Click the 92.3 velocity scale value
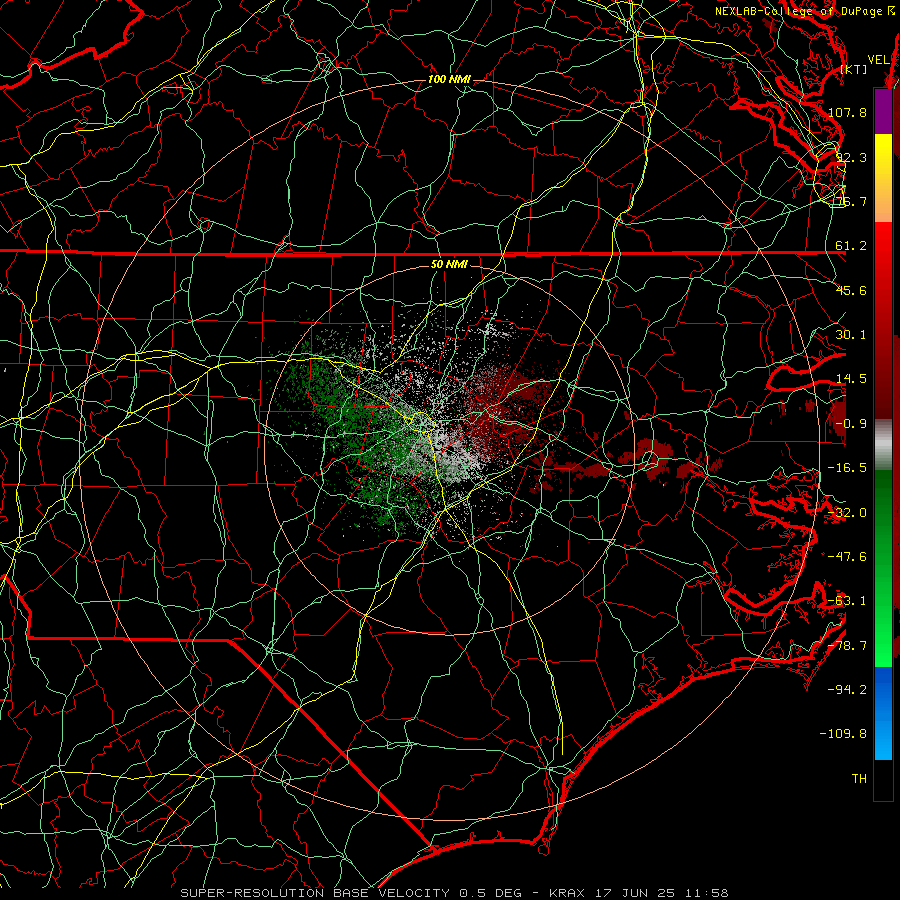The width and height of the screenshot is (900, 900). pyautogui.click(x=851, y=157)
